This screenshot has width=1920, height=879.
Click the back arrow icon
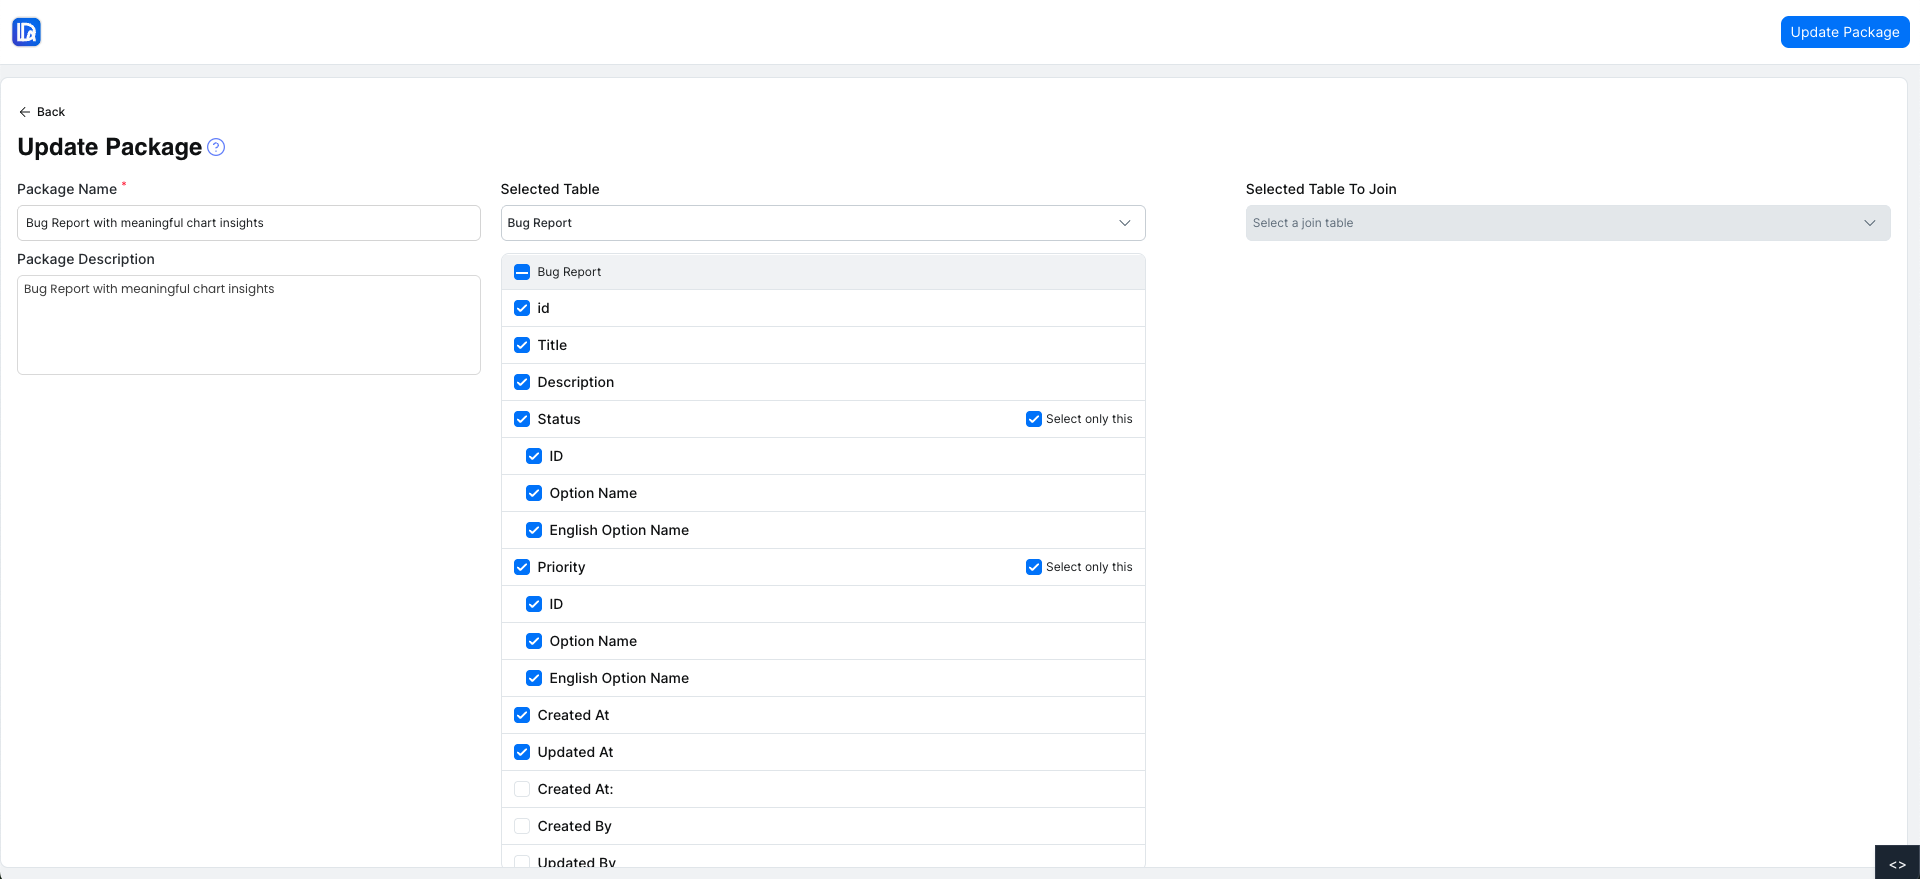tap(25, 112)
